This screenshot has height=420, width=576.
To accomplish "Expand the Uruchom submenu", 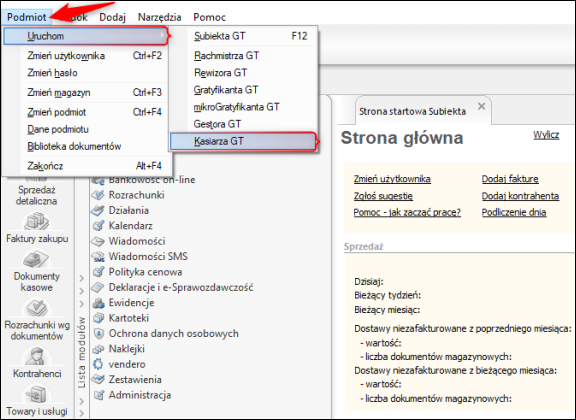I will pyautogui.click(x=85, y=36).
